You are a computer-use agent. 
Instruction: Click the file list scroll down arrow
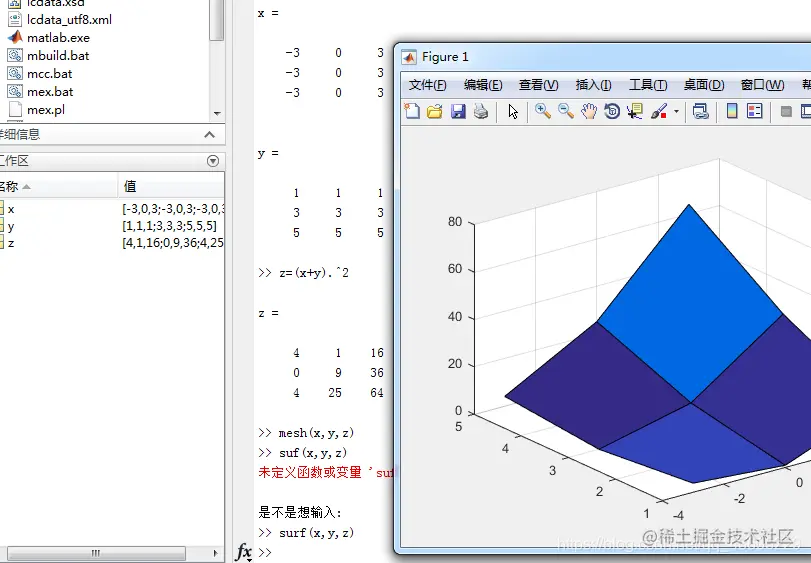pyautogui.click(x=217, y=114)
